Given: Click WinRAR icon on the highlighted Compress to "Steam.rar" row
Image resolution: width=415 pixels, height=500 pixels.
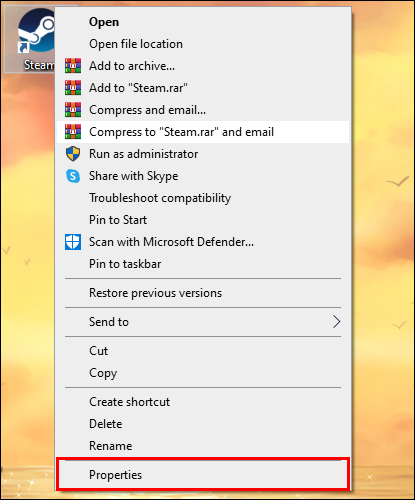Looking at the screenshot, I should pos(73,132).
